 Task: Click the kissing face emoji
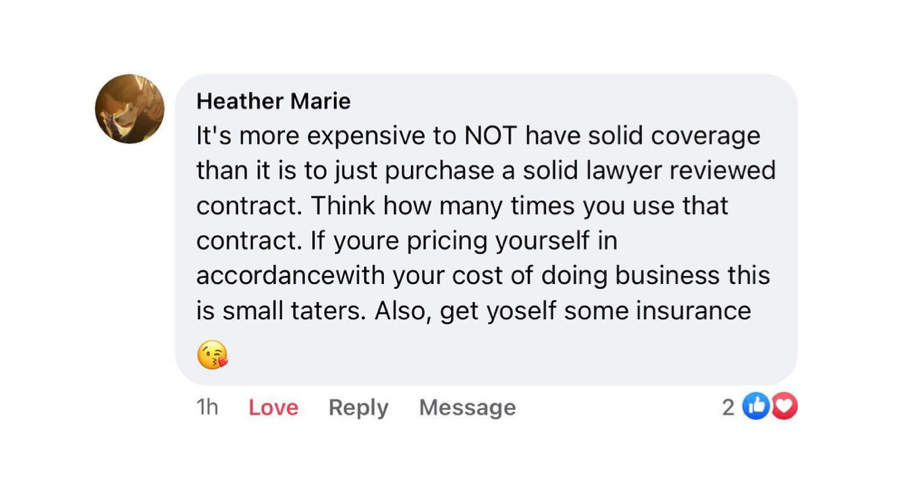coord(212,355)
